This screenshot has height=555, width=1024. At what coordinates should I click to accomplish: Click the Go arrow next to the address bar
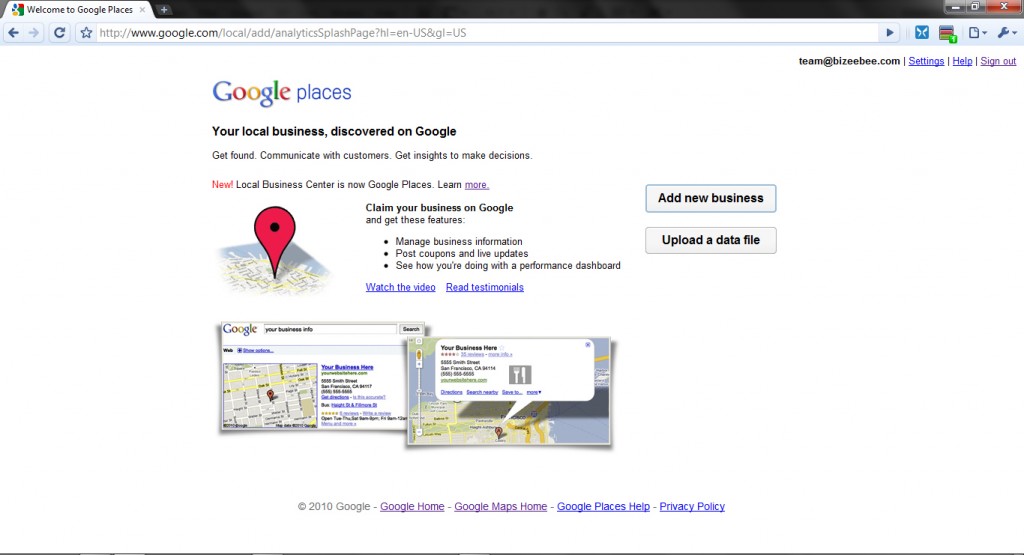pos(889,33)
